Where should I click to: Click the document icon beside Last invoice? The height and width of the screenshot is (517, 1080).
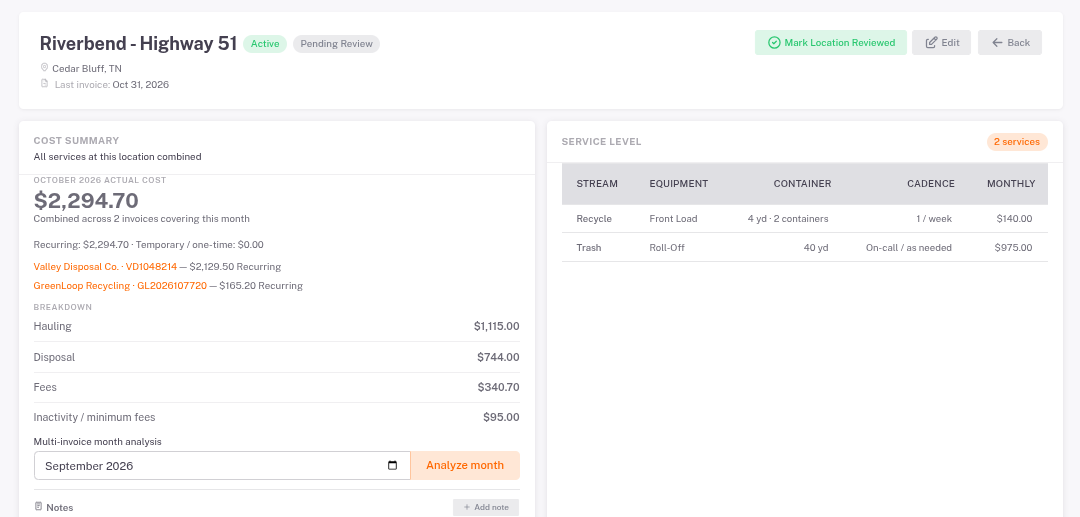[x=45, y=84]
